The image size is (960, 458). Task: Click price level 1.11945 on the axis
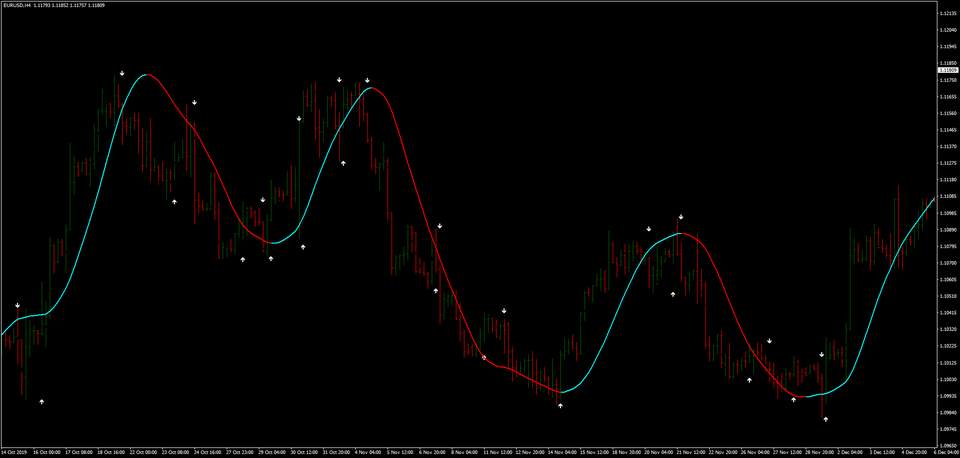(x=948, y=46)
